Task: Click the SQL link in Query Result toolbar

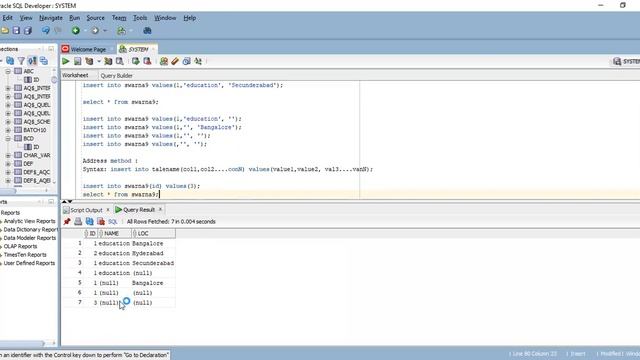Action: click(x=113, y=222)
